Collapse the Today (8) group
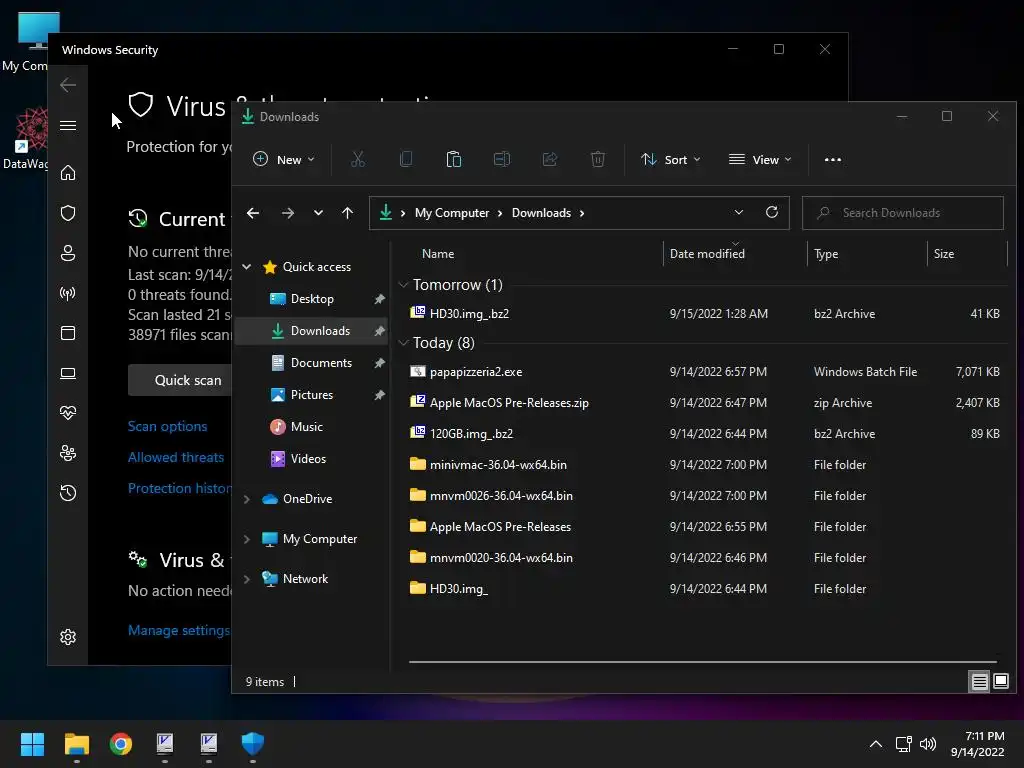Image resolution: width=1024 pixels, height=768 pixels. click(x=404, y=343)
